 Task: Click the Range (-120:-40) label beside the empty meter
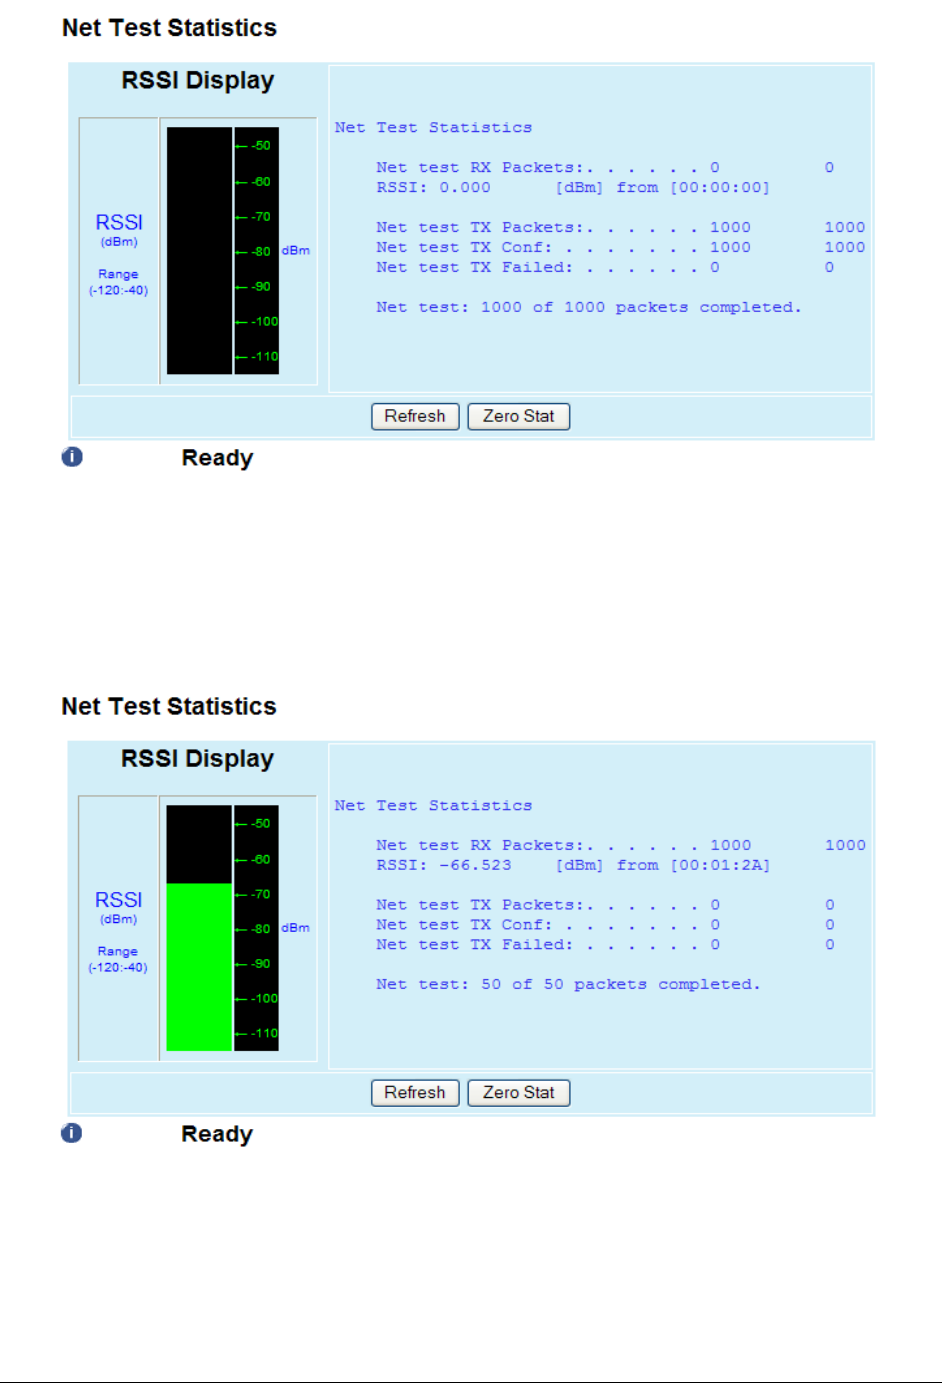coord(118,282)
